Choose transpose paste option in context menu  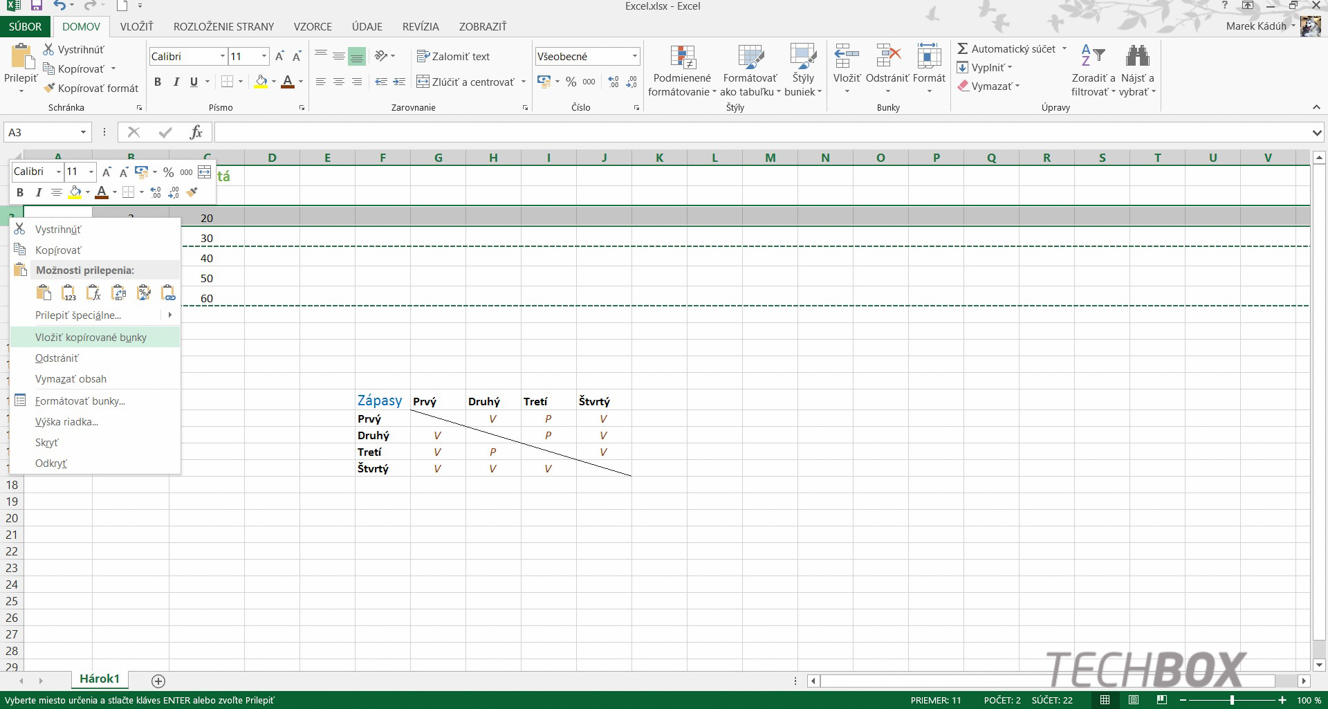click(x=118, y=293)
